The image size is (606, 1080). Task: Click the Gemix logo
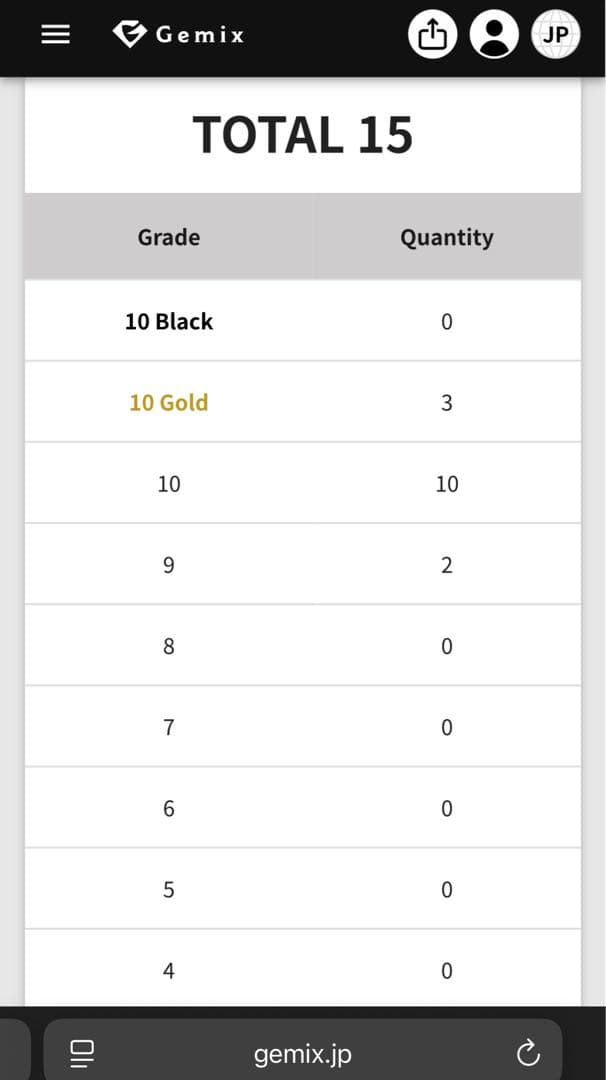click(x=178, y=34)
